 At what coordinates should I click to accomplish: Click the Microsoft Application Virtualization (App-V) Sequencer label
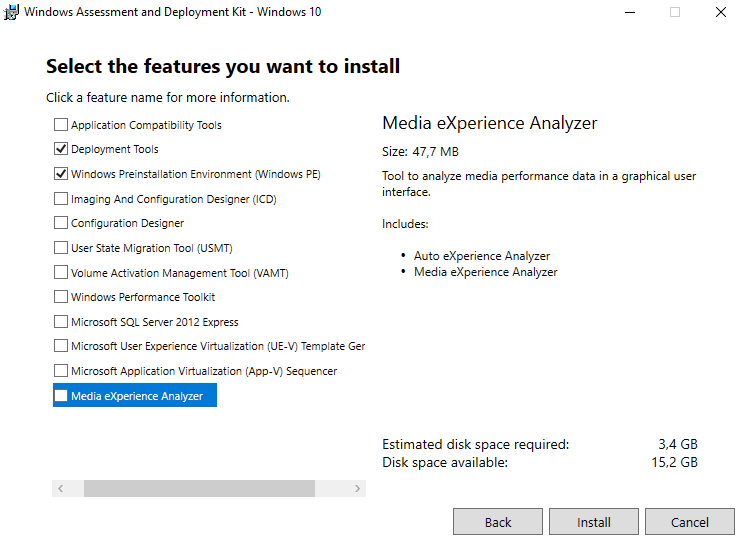click(204, 371)
